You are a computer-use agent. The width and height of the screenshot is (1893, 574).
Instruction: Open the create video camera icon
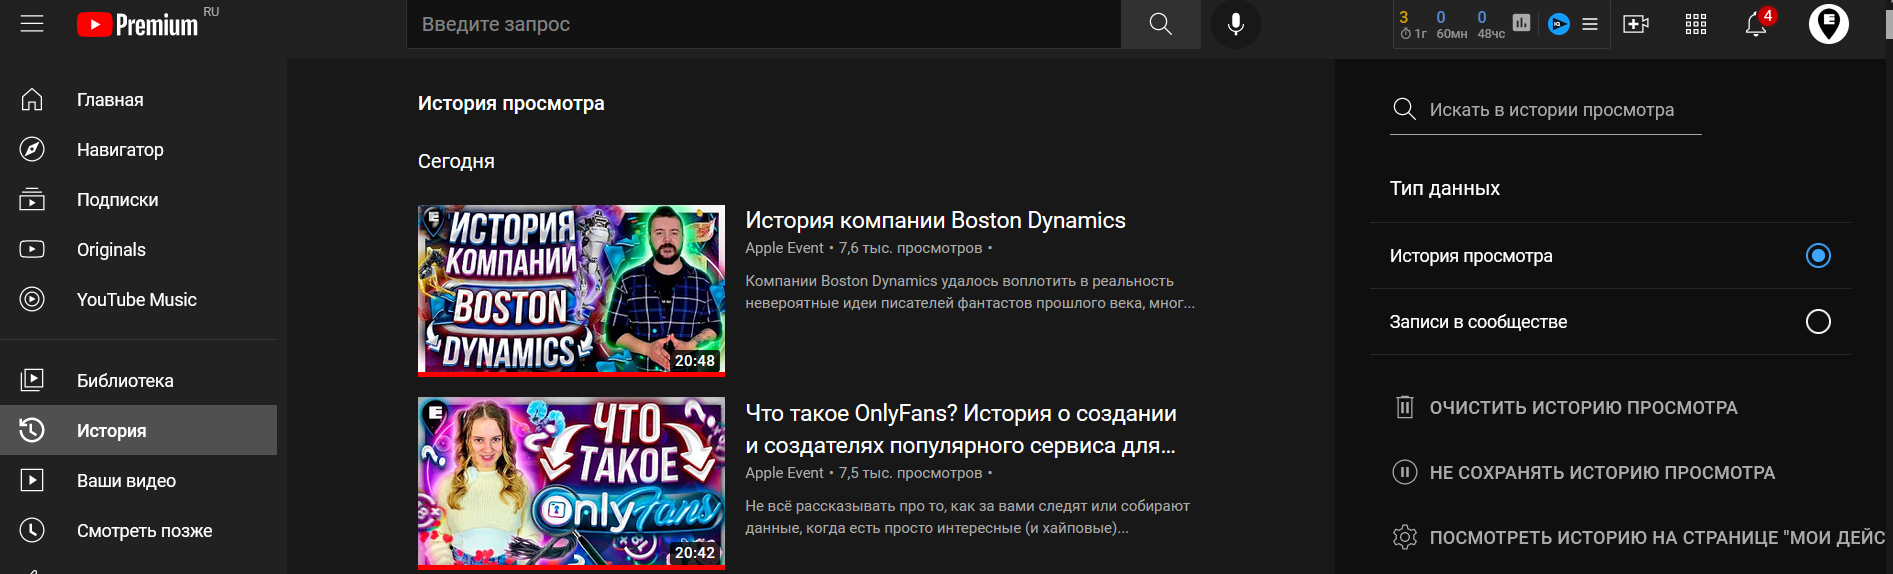pos(1636,24)
